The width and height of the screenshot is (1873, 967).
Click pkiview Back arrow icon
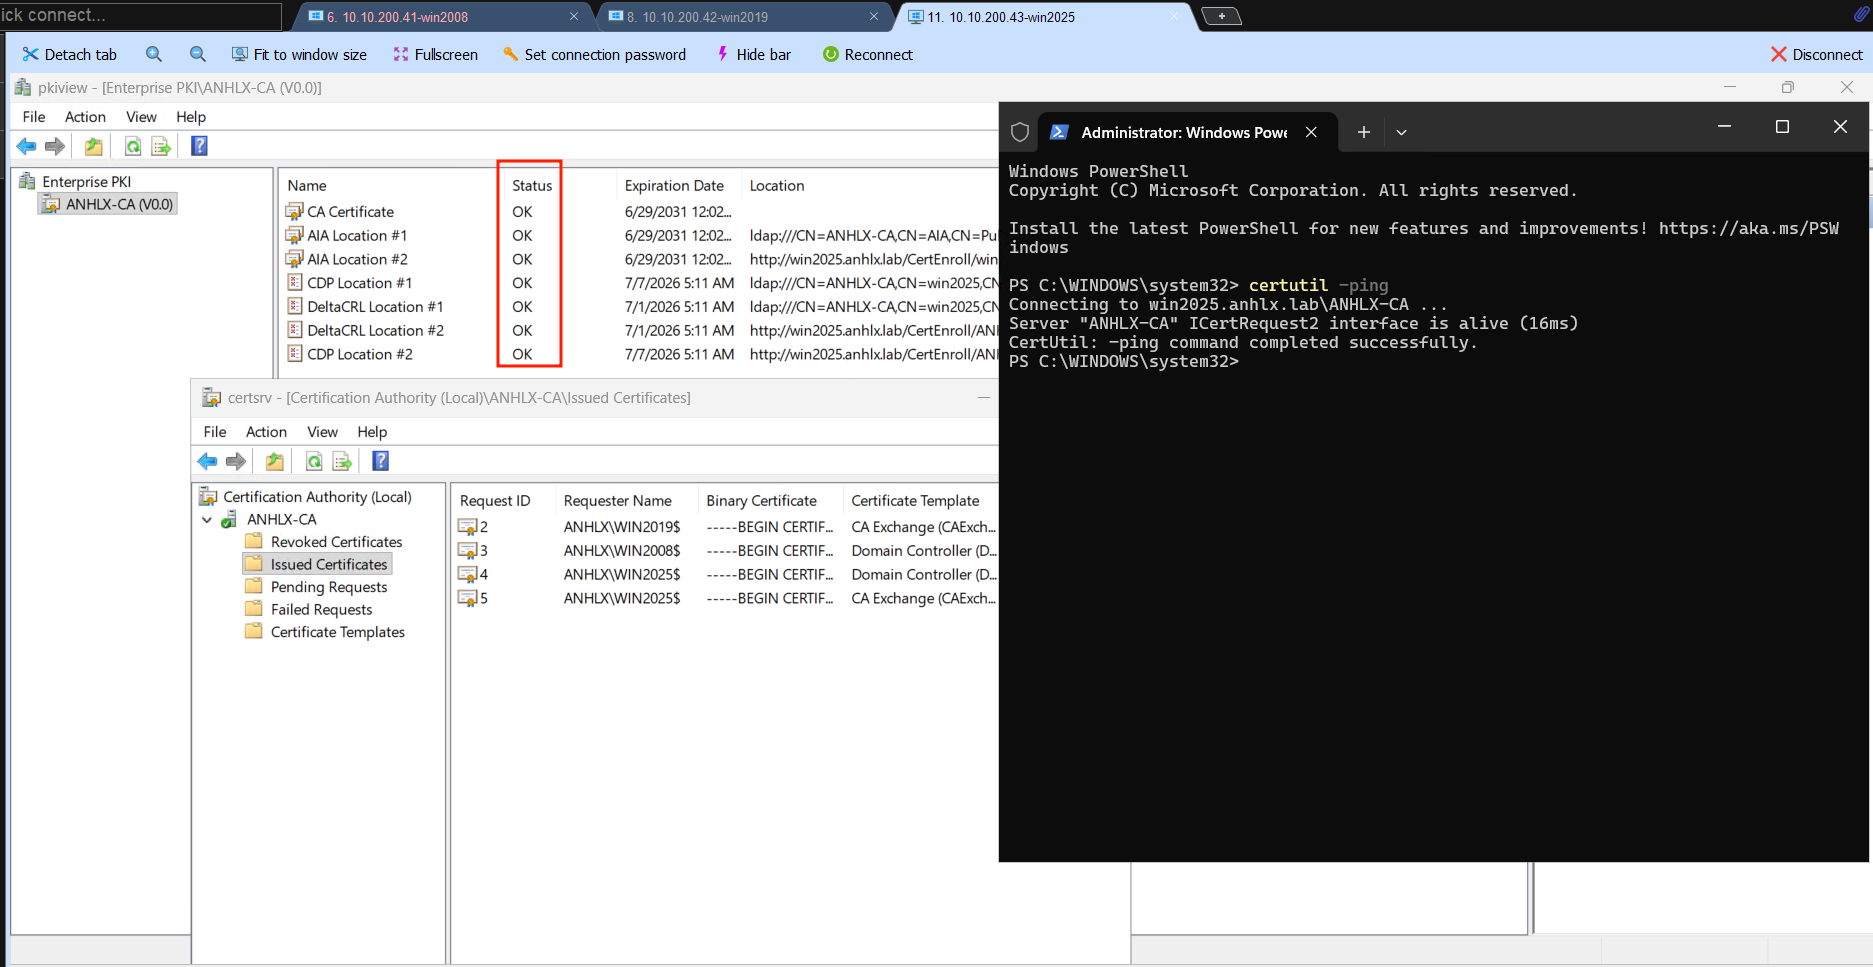pos(26,147)
